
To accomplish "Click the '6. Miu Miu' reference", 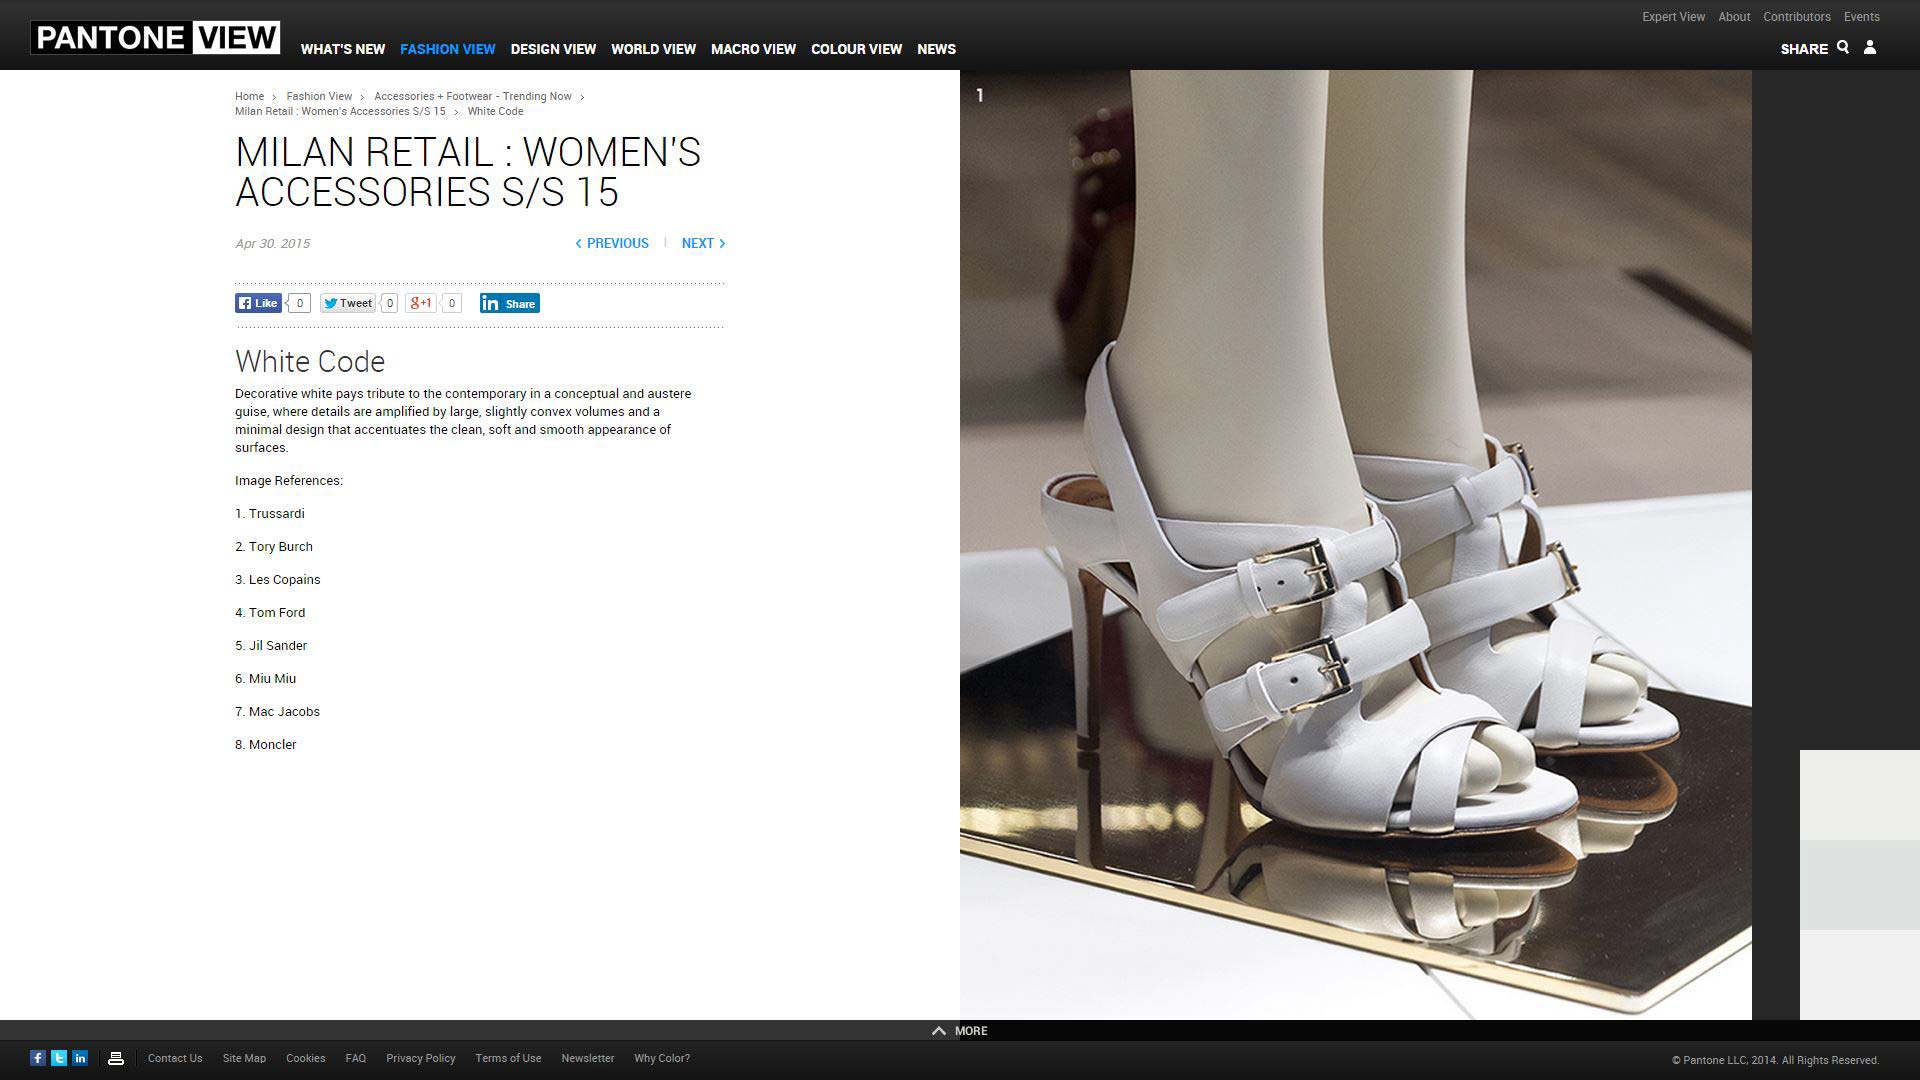I will (266, 679).
